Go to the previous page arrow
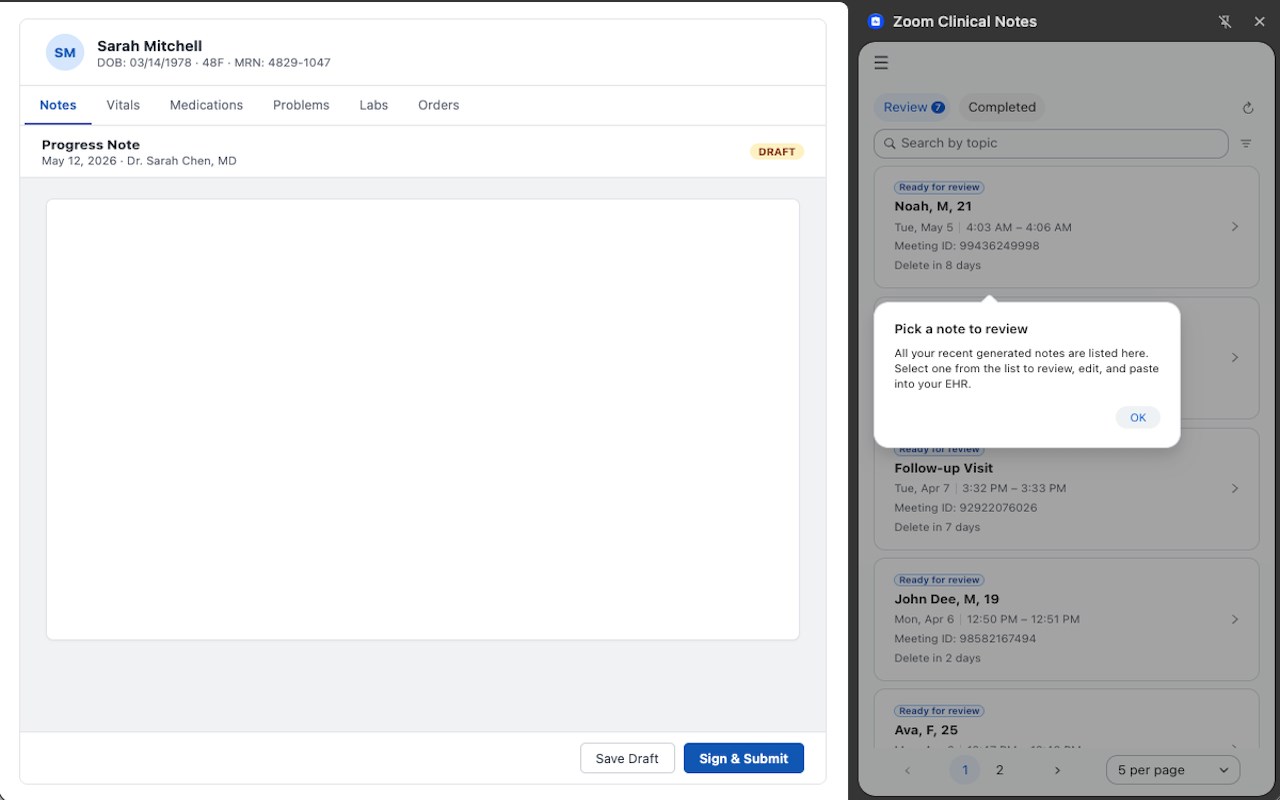 908,770
